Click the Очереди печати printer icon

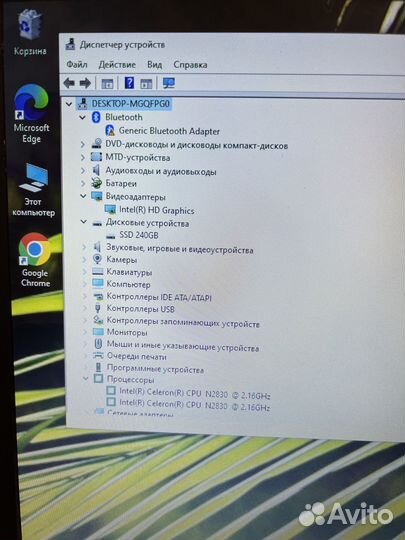(x=98, y=355)
